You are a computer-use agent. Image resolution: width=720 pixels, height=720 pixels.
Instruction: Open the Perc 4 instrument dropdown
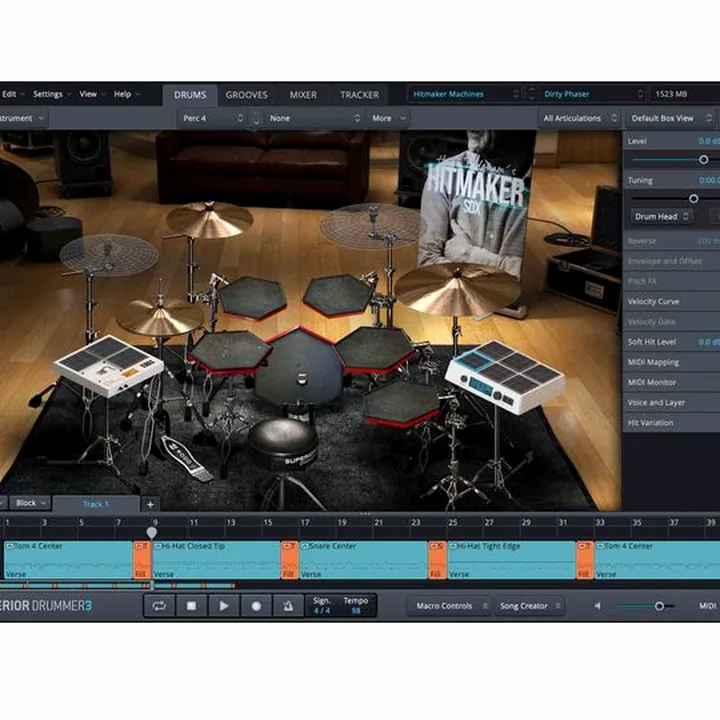coord(212,118)
